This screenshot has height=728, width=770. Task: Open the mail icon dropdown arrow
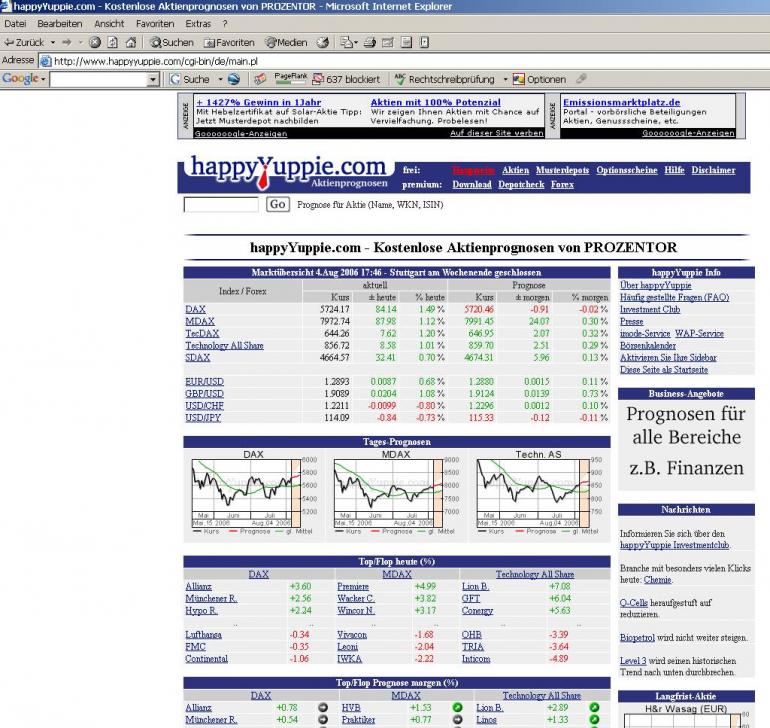(356, 43)
